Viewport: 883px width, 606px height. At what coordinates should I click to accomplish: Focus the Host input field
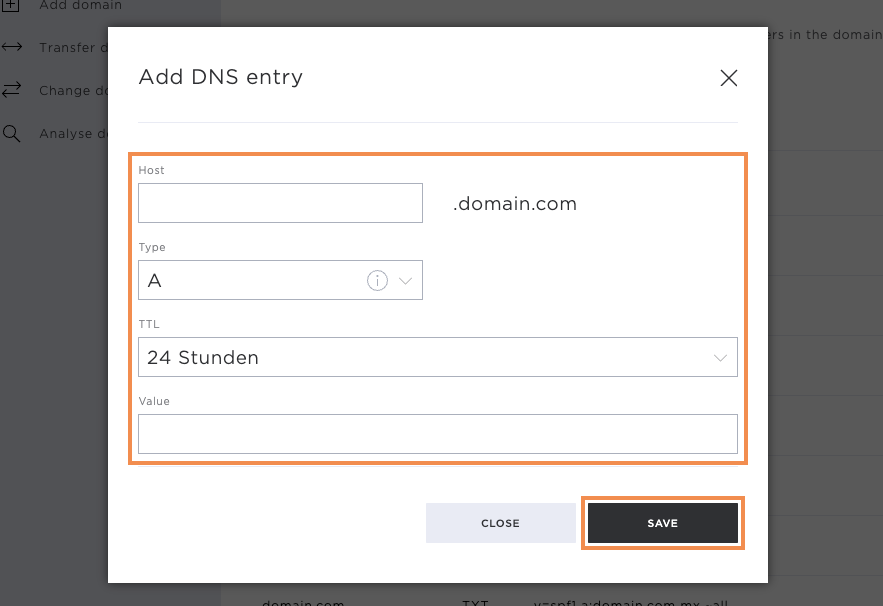click(x=280, y=203)
